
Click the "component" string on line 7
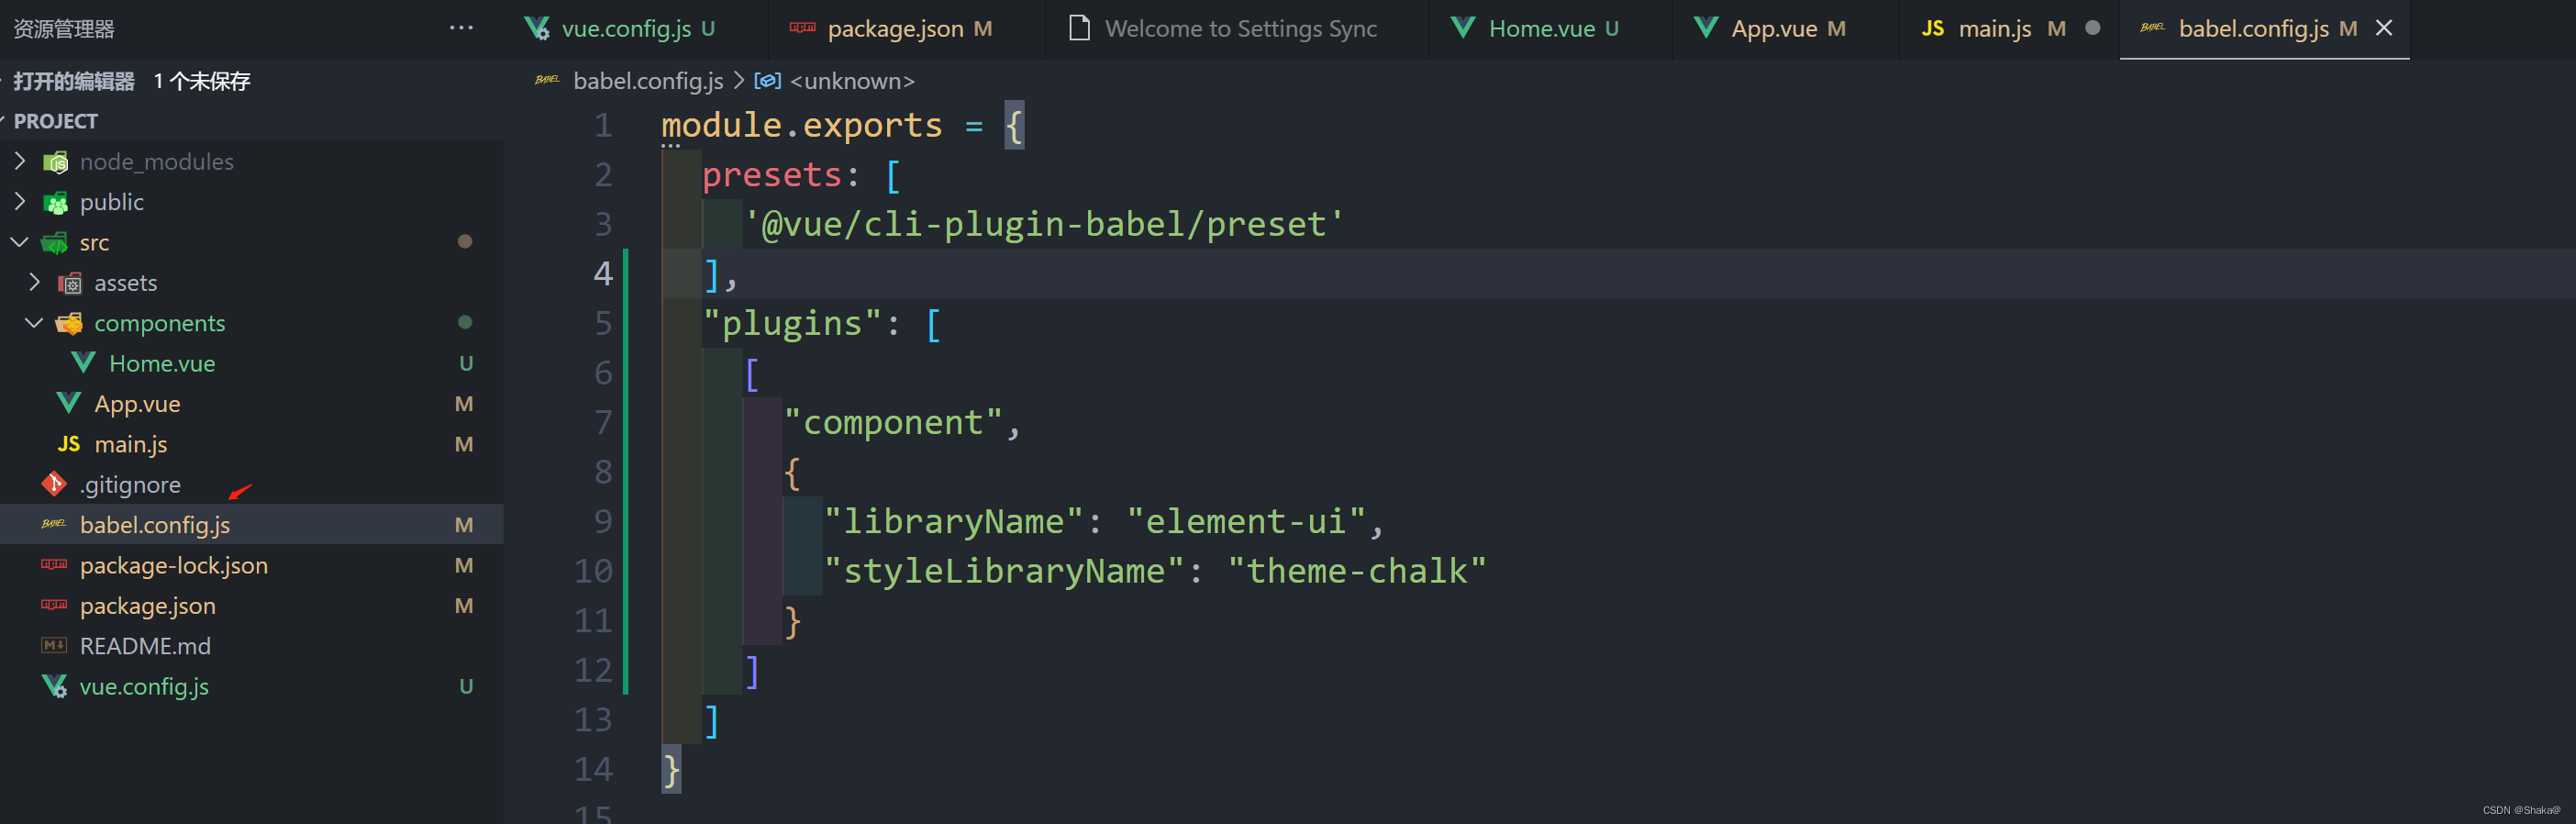point(893,422)
